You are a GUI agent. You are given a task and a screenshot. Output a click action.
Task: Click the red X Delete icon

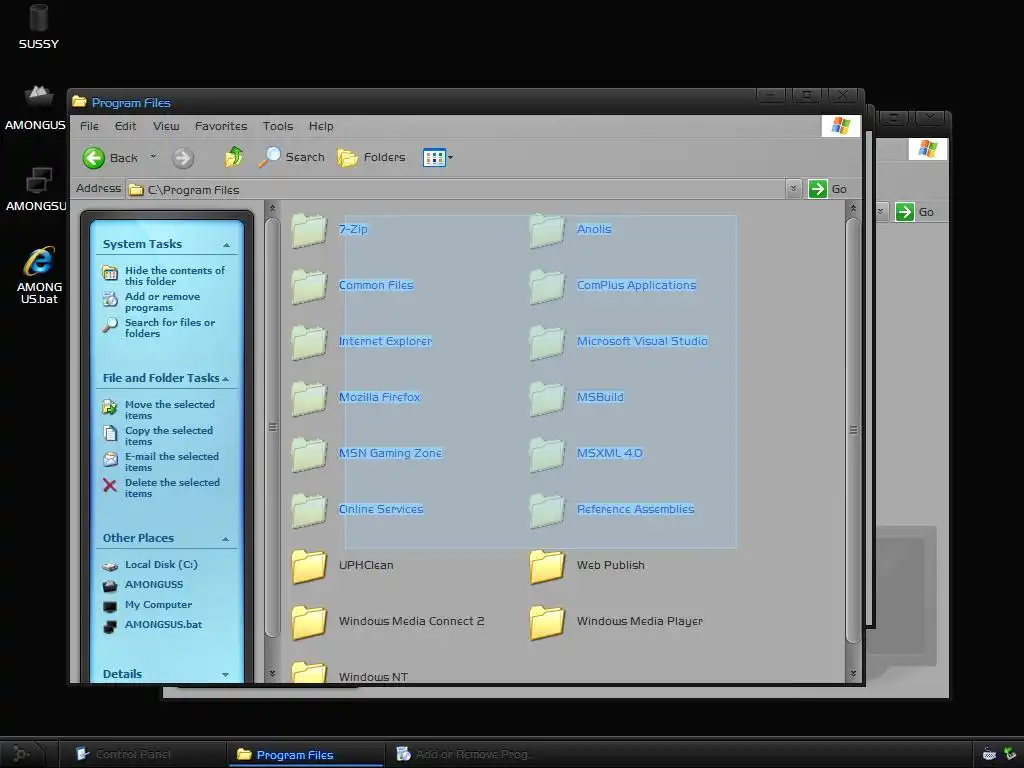click(110, 485)
